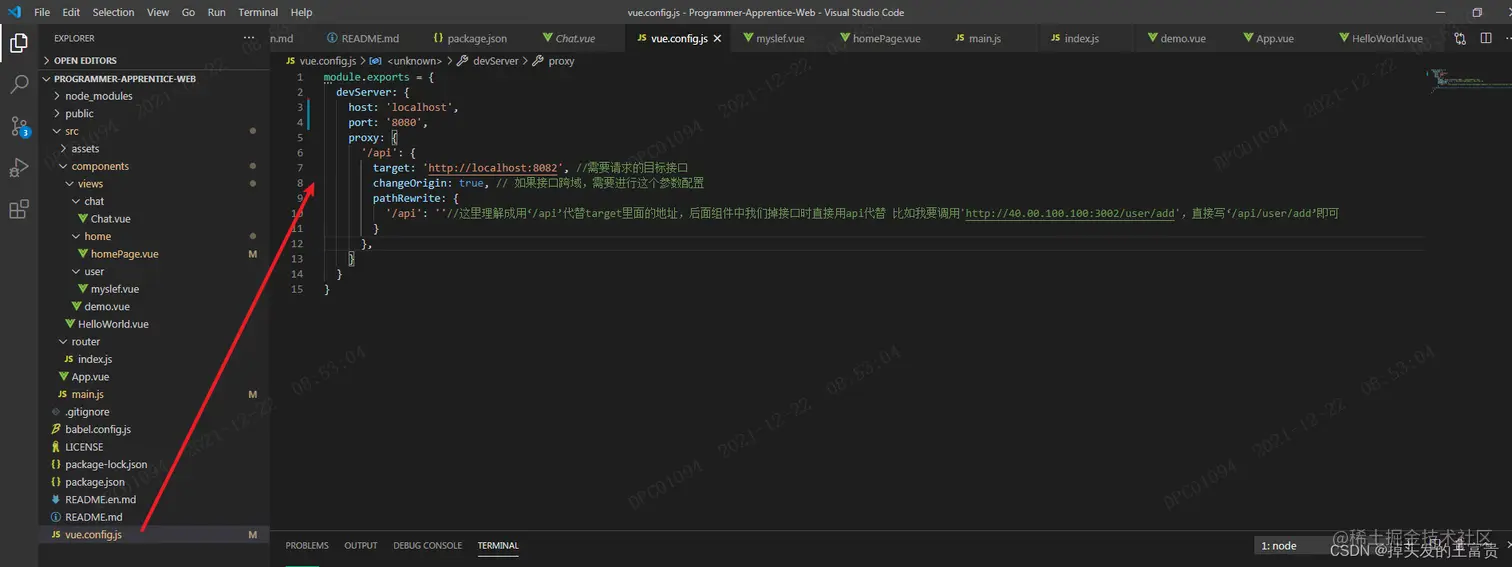This screenshot has height=567, width=1512.
Task: Open the Help menu
Action: click(x=301, y=12)
